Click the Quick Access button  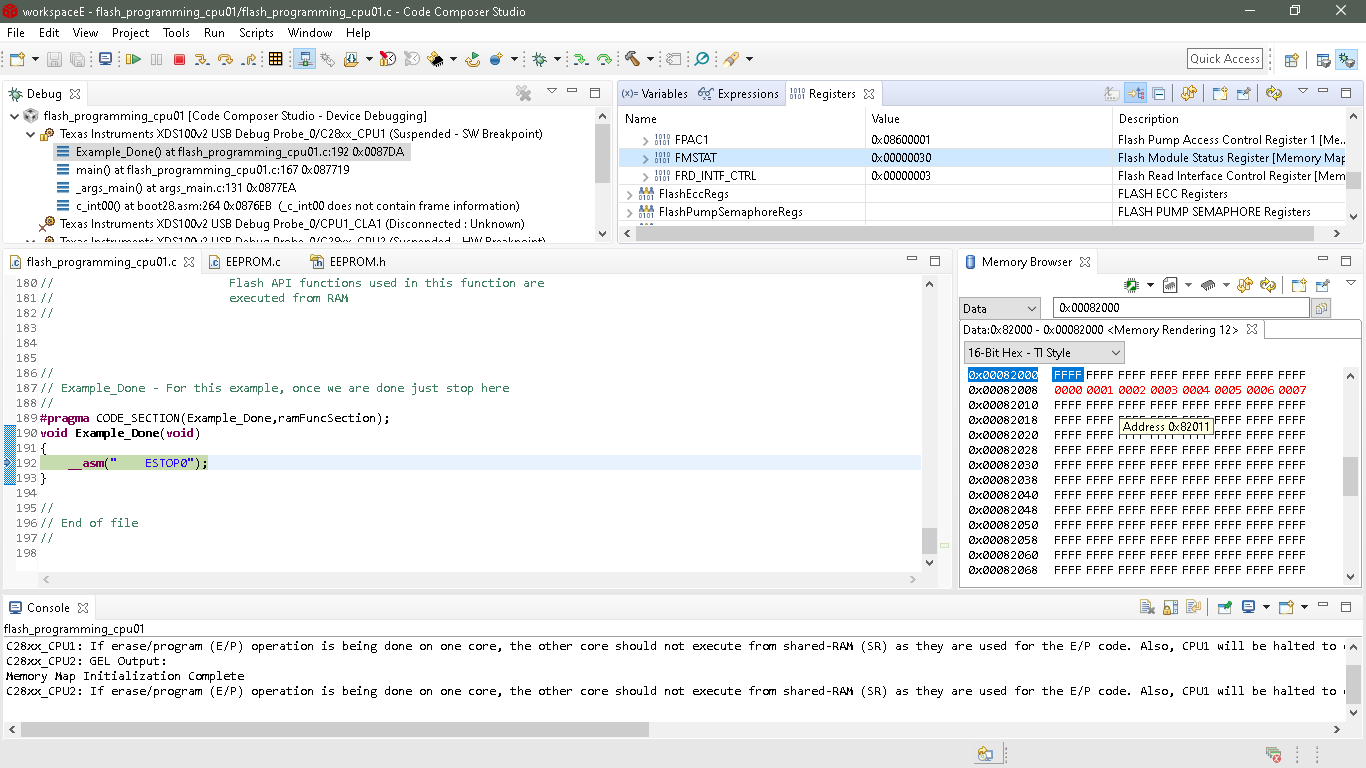(1224, 58)
